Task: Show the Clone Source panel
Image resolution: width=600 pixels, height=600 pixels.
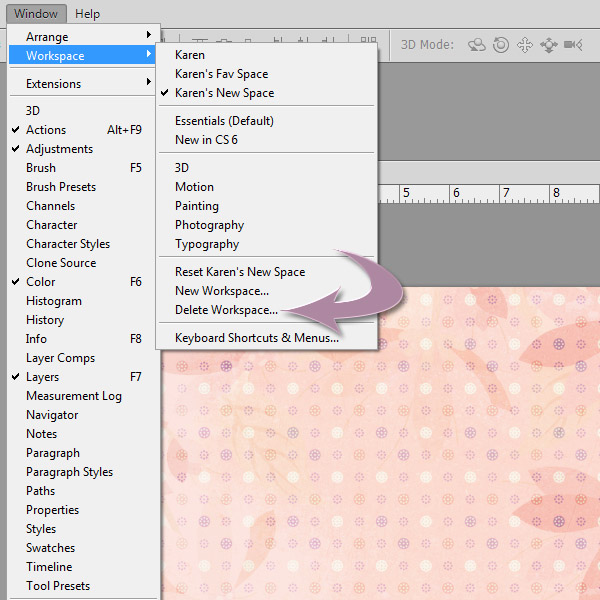Action: click(x=81, y=262)
